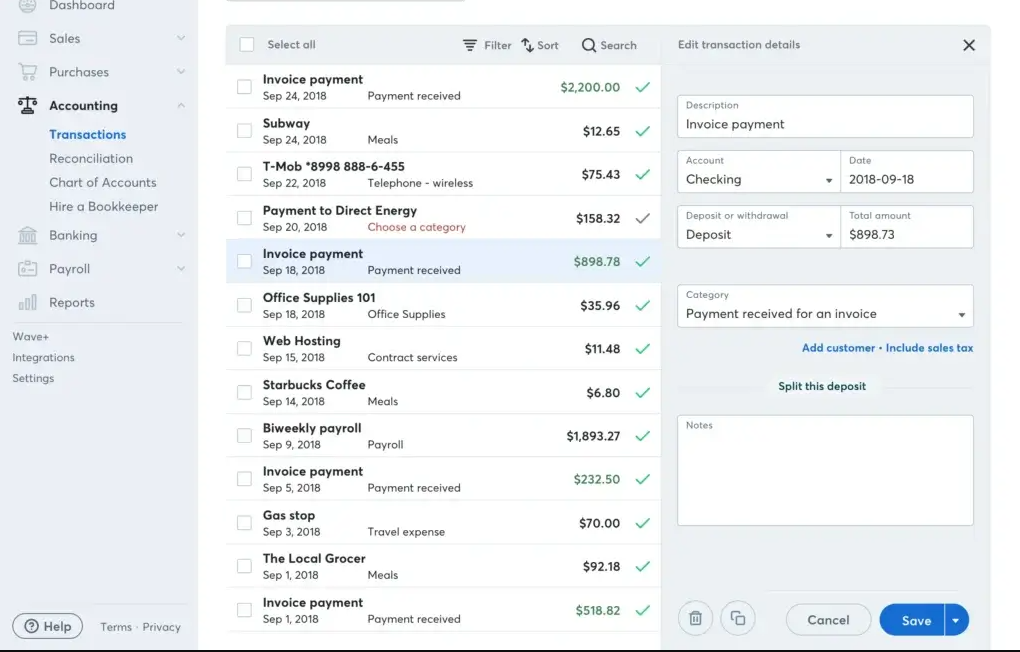Click inside the Notes text area
The height and width of the screenshot is (652, 1020).
[824, 470]
